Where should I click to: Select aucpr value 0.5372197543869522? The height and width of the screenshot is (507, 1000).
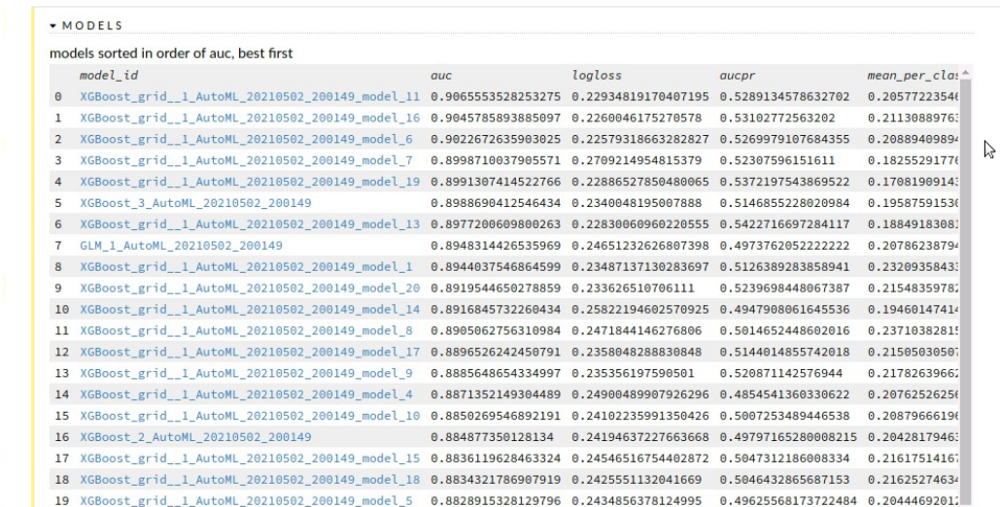(x=784, y=182)
